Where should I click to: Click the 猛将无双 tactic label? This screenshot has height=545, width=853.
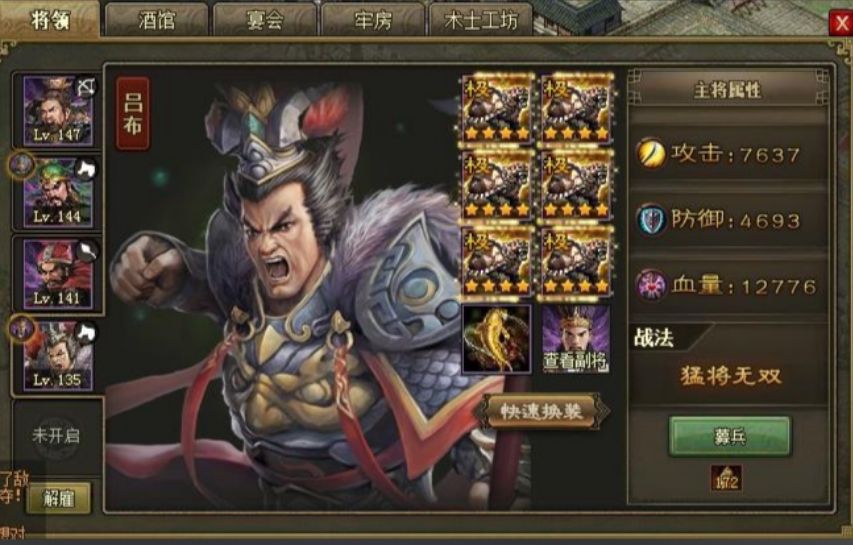tap(730, 376)
